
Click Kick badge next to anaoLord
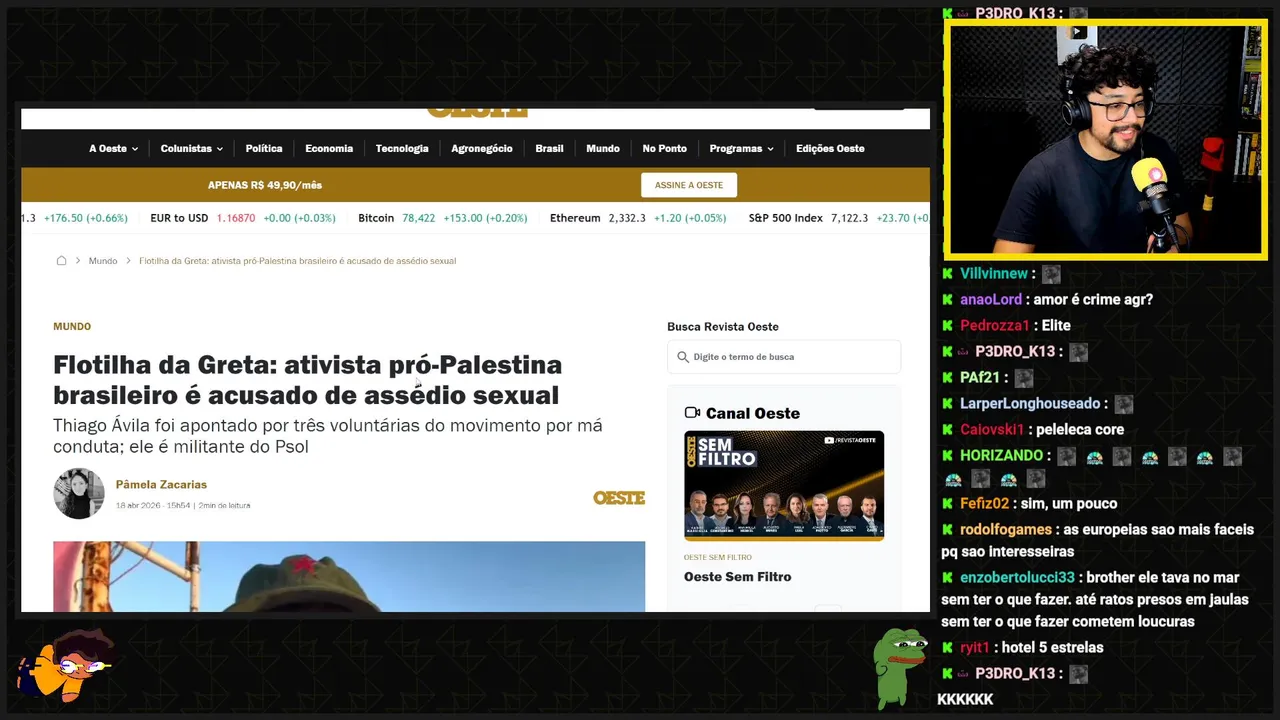coord(947,299)
